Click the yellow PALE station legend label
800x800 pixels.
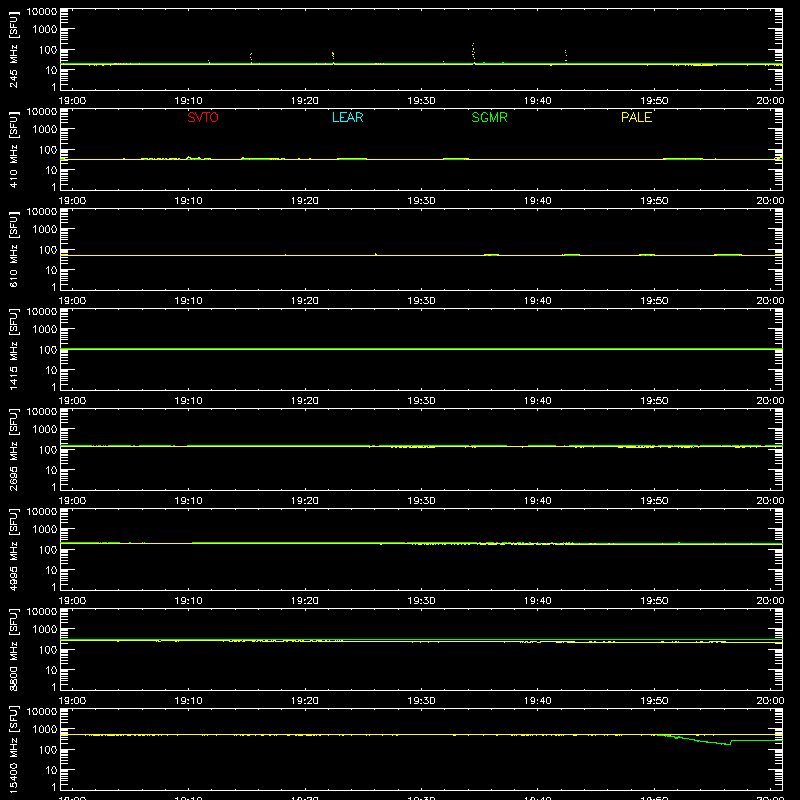tap(636, 117)
